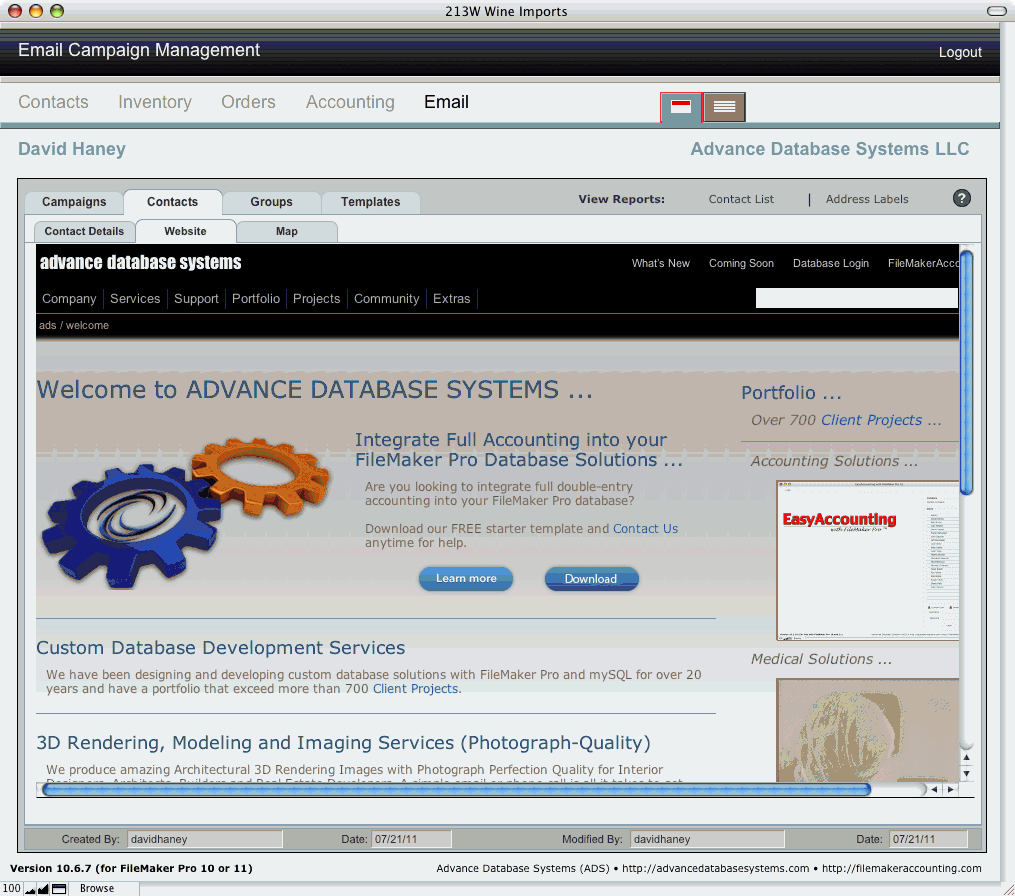Click the 100 zoom level indicator

coord(12,888)
